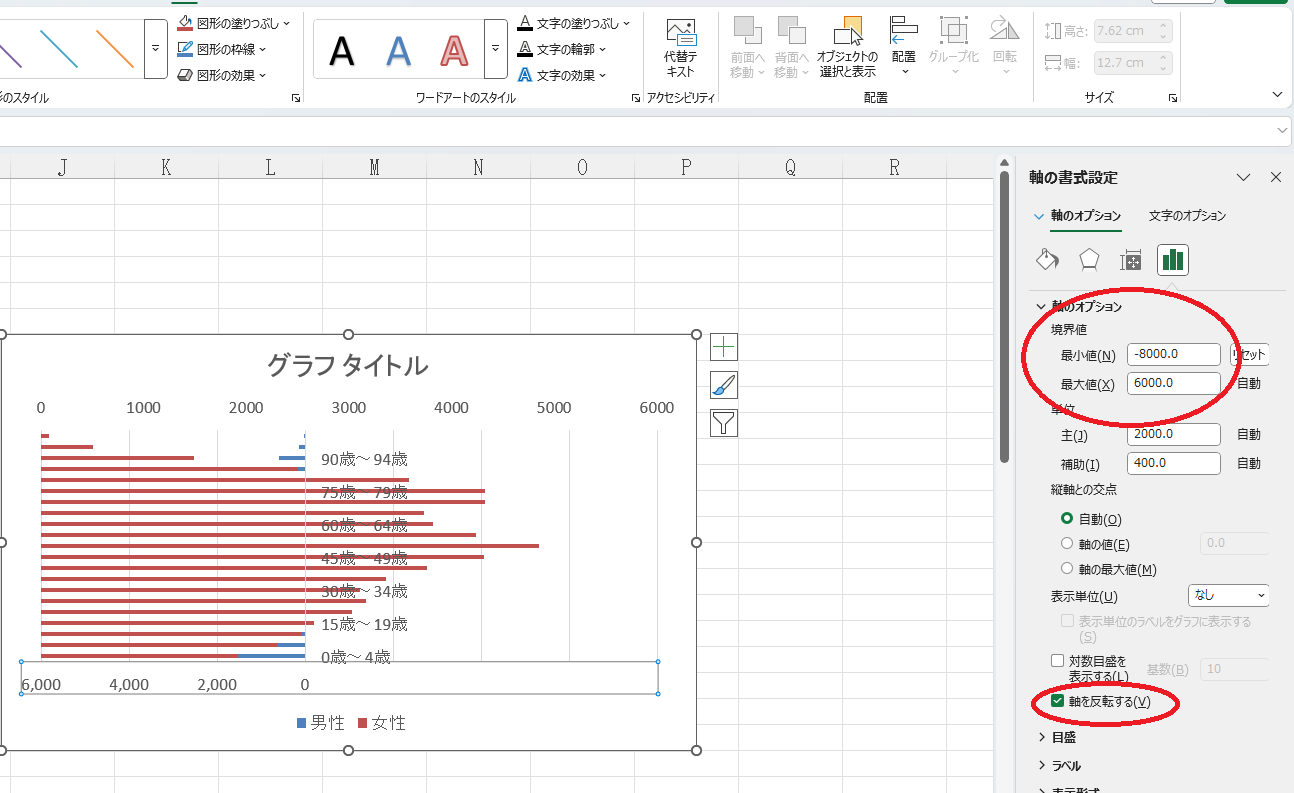This screenshot has width=1294, height=793.
Task: Select the 自動(O) radio button
Action: [x=1067, y=519]
